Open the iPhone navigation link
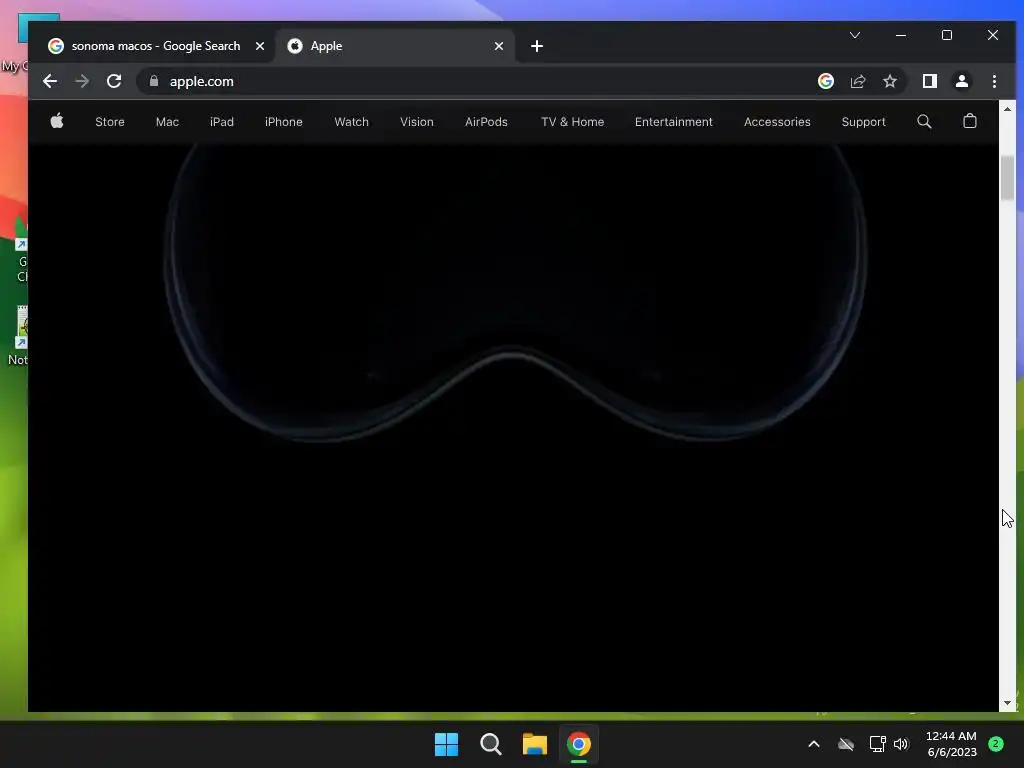The image size is (1024, 768). click(x=283, y=121)
